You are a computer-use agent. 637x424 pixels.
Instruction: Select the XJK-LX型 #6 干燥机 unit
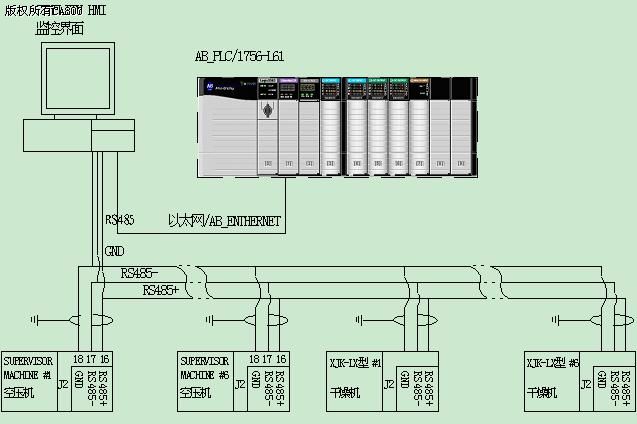coord(551,377)
